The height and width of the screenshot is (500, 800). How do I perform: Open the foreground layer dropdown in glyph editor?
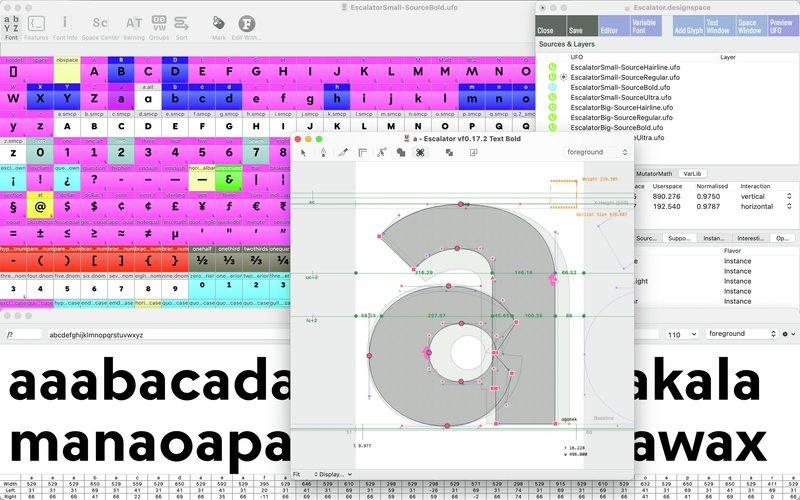click(598, 153)
